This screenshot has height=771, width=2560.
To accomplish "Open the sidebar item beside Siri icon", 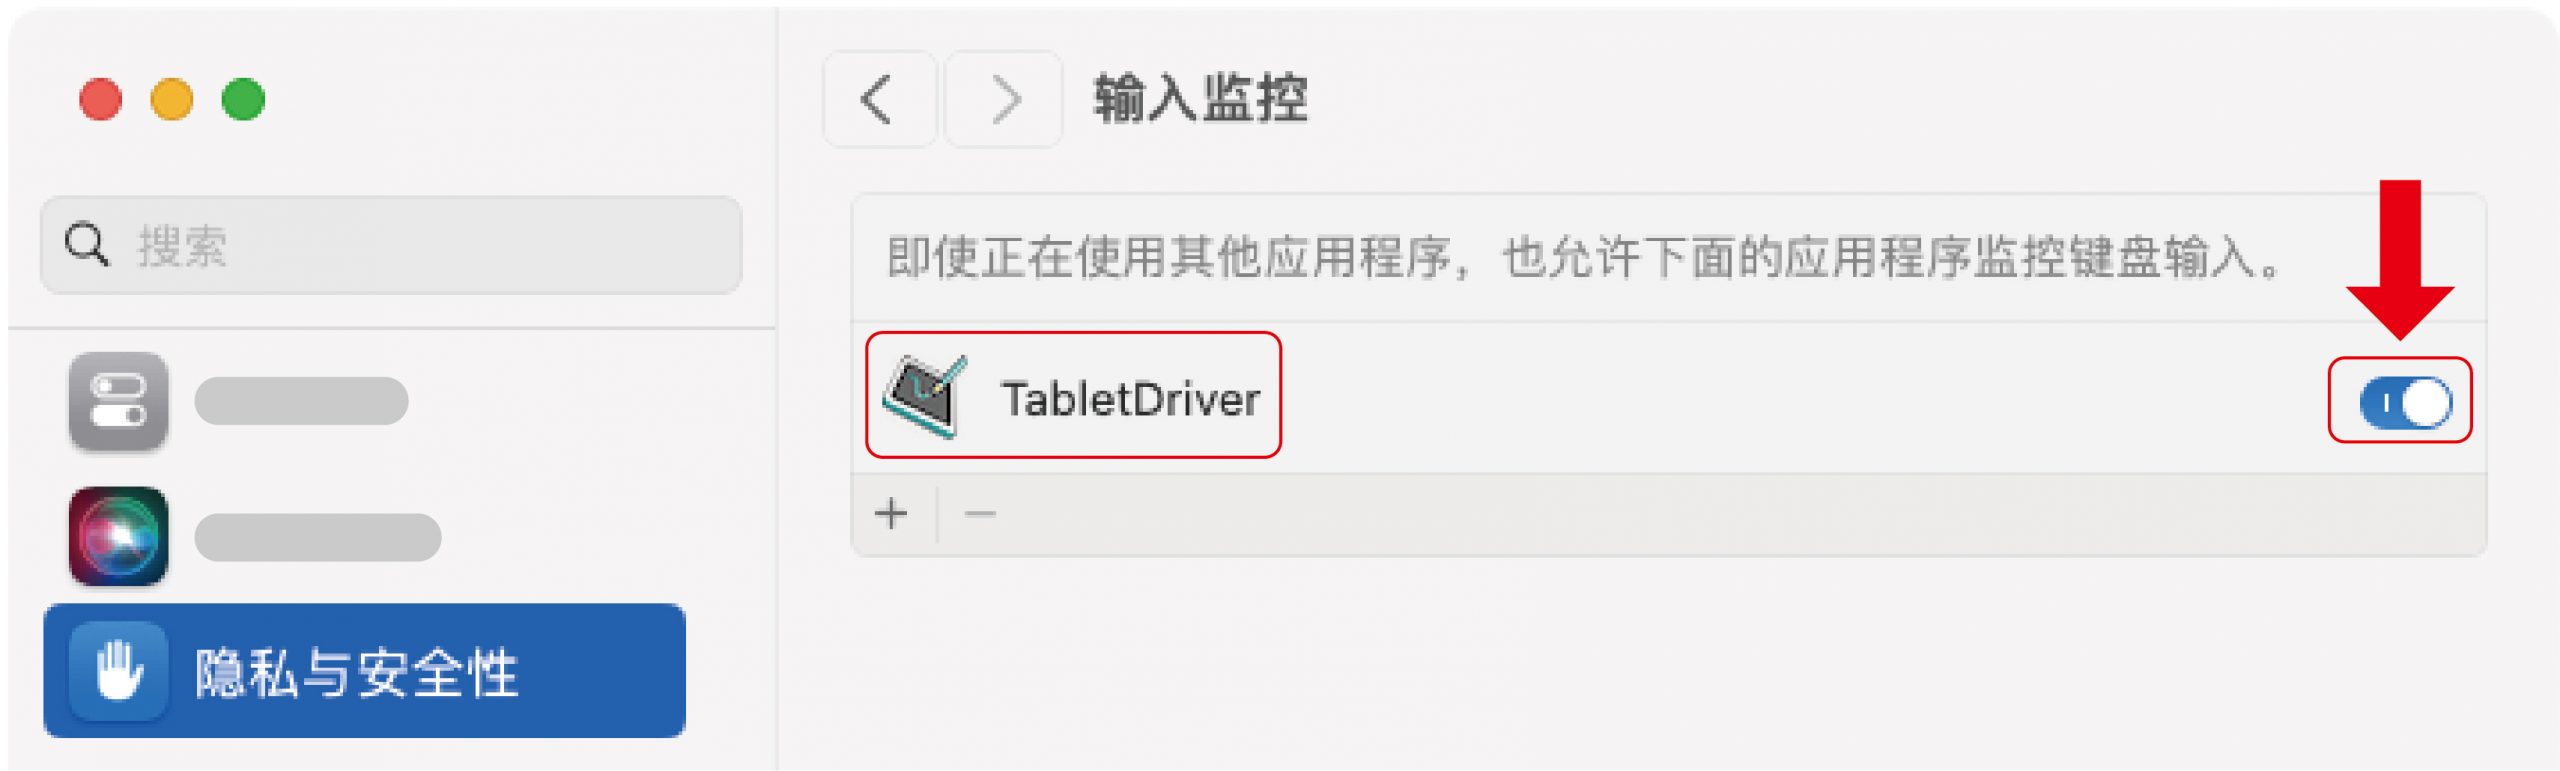I will click(318, 538).
